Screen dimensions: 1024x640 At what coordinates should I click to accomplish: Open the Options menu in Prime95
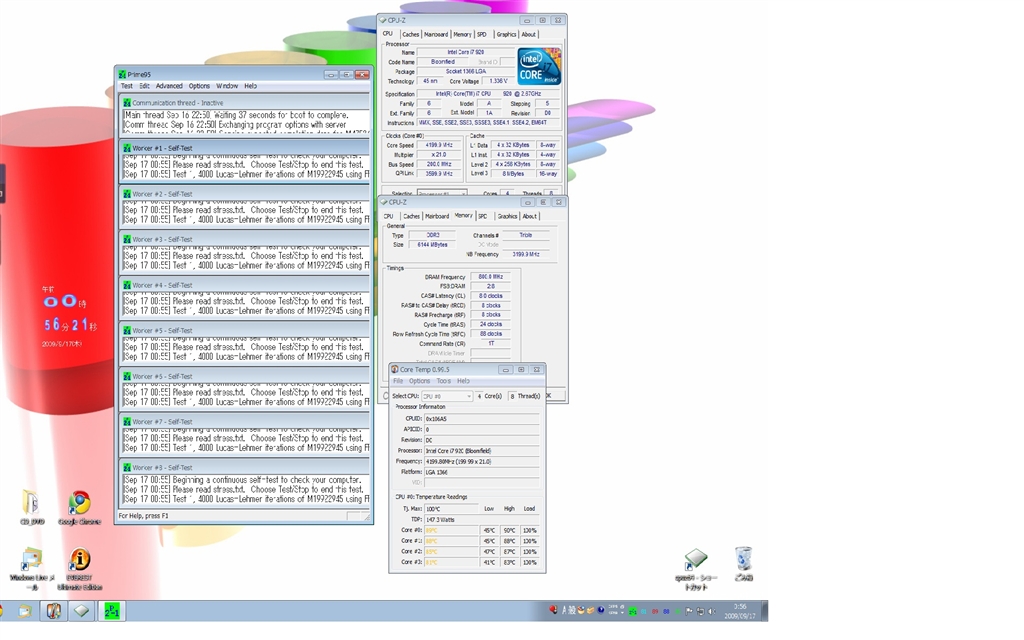coord(199,86)
